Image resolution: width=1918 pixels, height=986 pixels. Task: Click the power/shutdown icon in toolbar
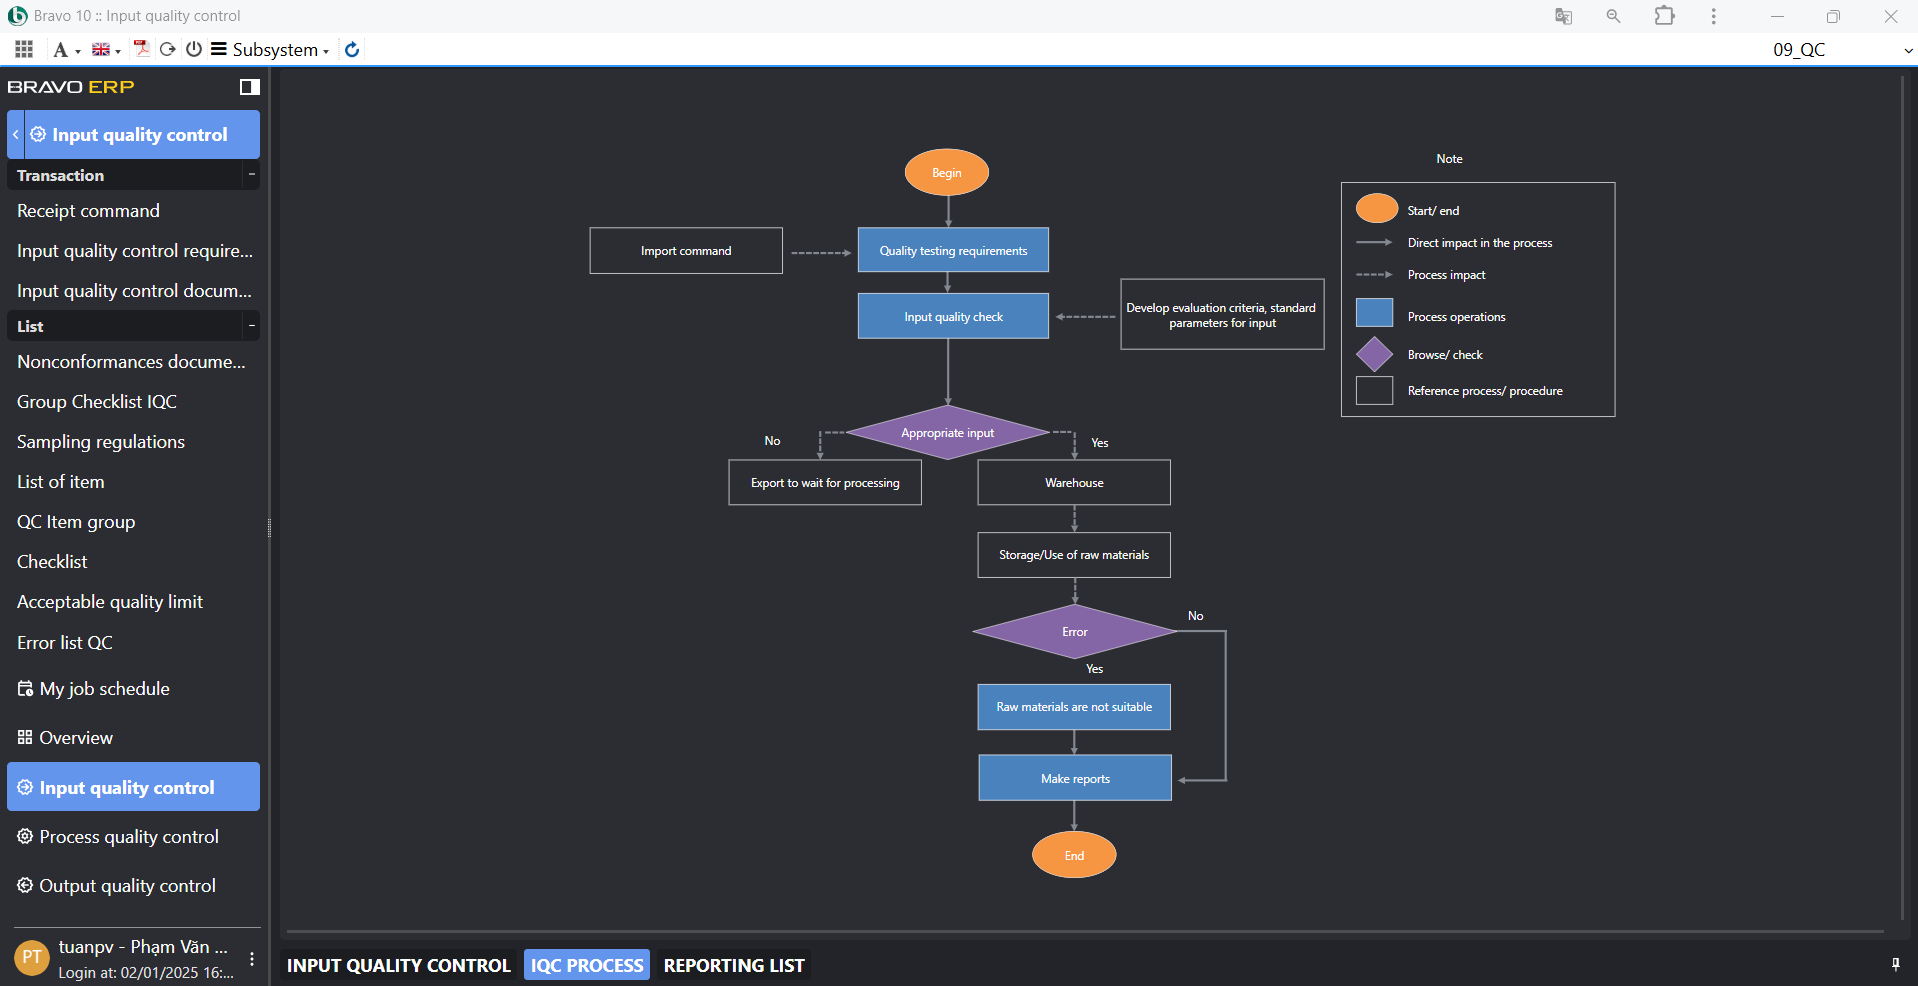pos(194,49)
